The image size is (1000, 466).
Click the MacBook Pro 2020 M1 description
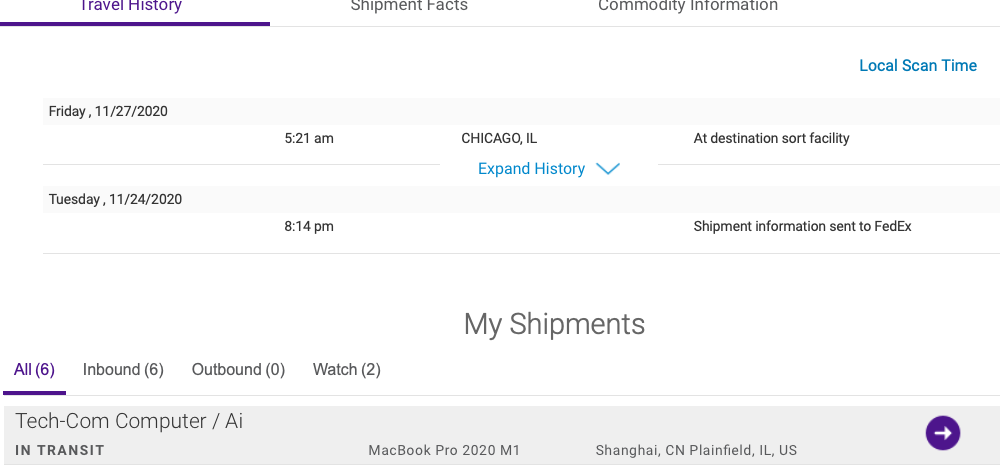[x=444, y=451]
